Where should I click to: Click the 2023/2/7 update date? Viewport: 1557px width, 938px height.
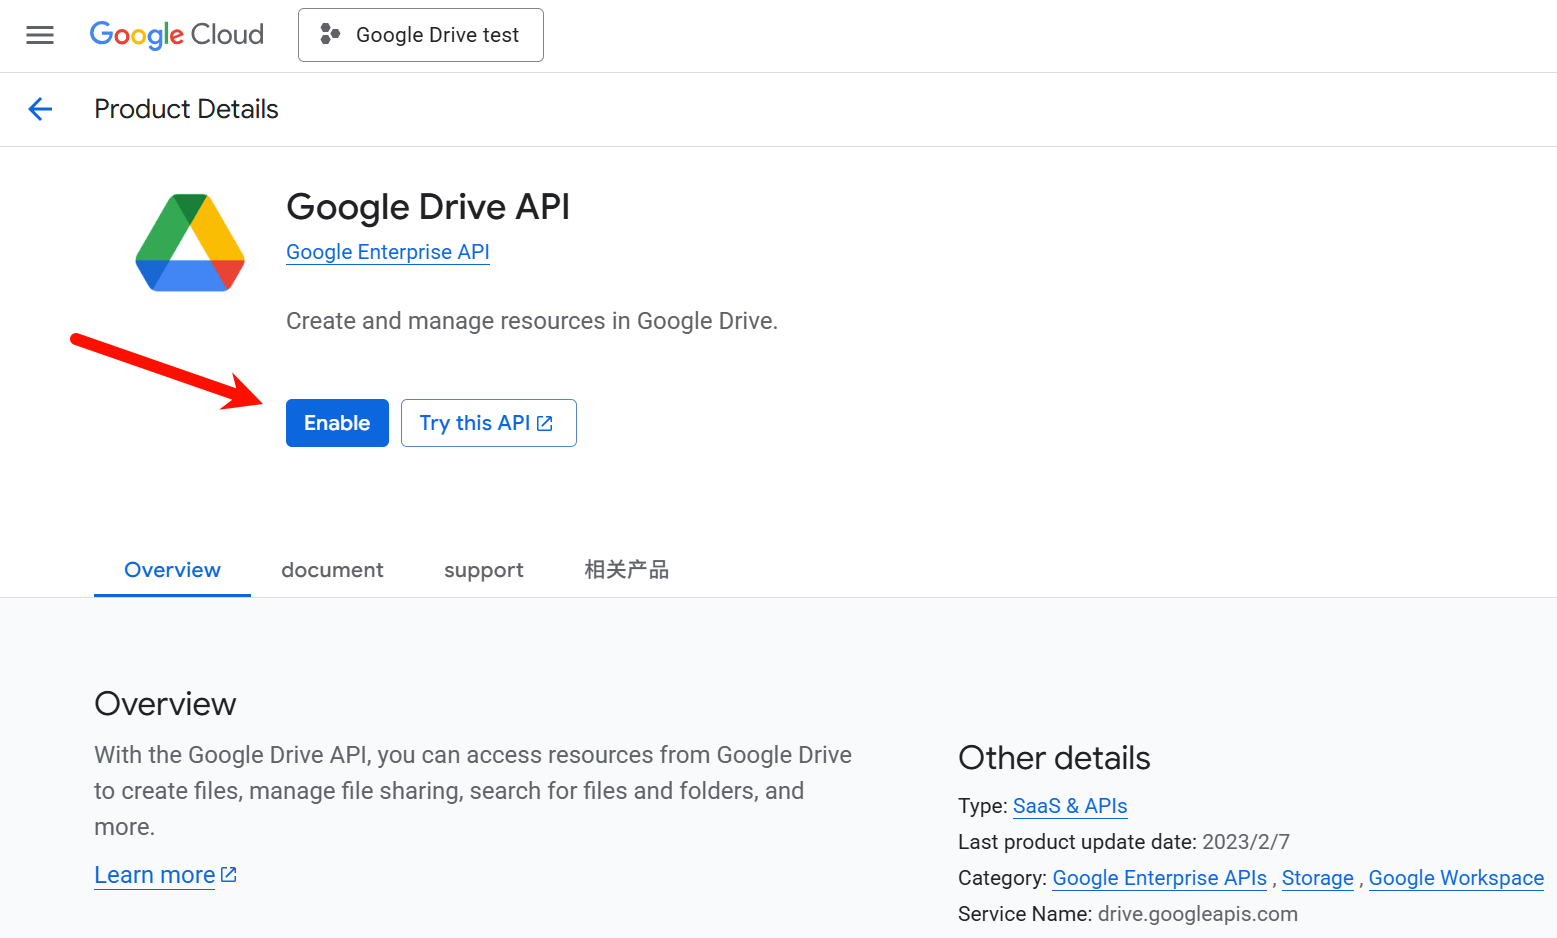pos(1246,842)
